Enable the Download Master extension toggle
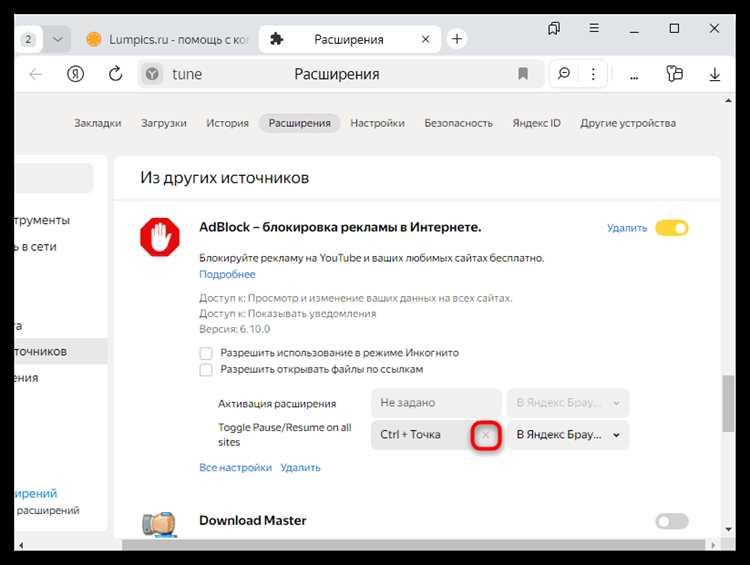This screenshot has width=750, height=565. coord(672,521)
